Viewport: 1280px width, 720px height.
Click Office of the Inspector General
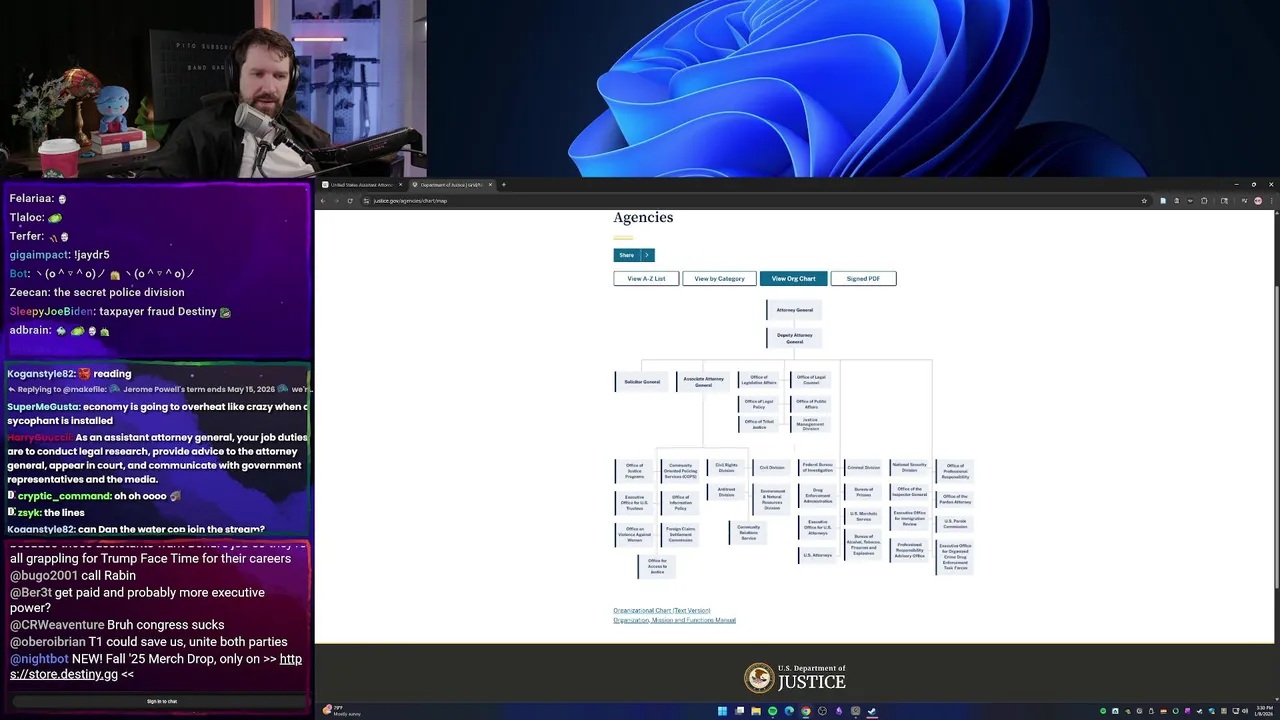coord(909,492)
